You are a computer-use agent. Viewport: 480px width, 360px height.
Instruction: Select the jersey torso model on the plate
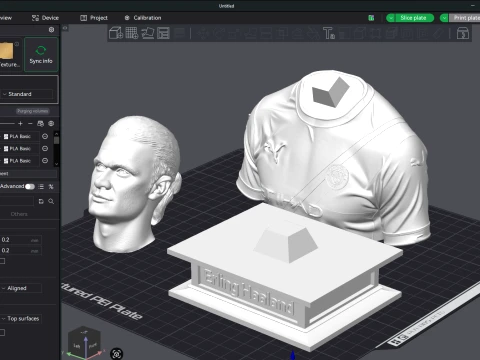click(333, 152)
